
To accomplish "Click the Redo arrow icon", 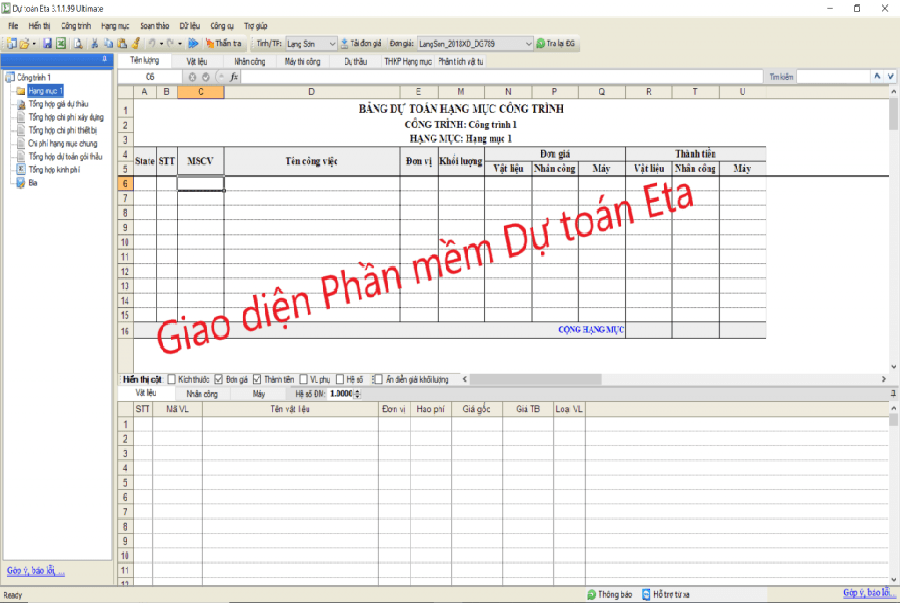I will (x=170, y=44).
